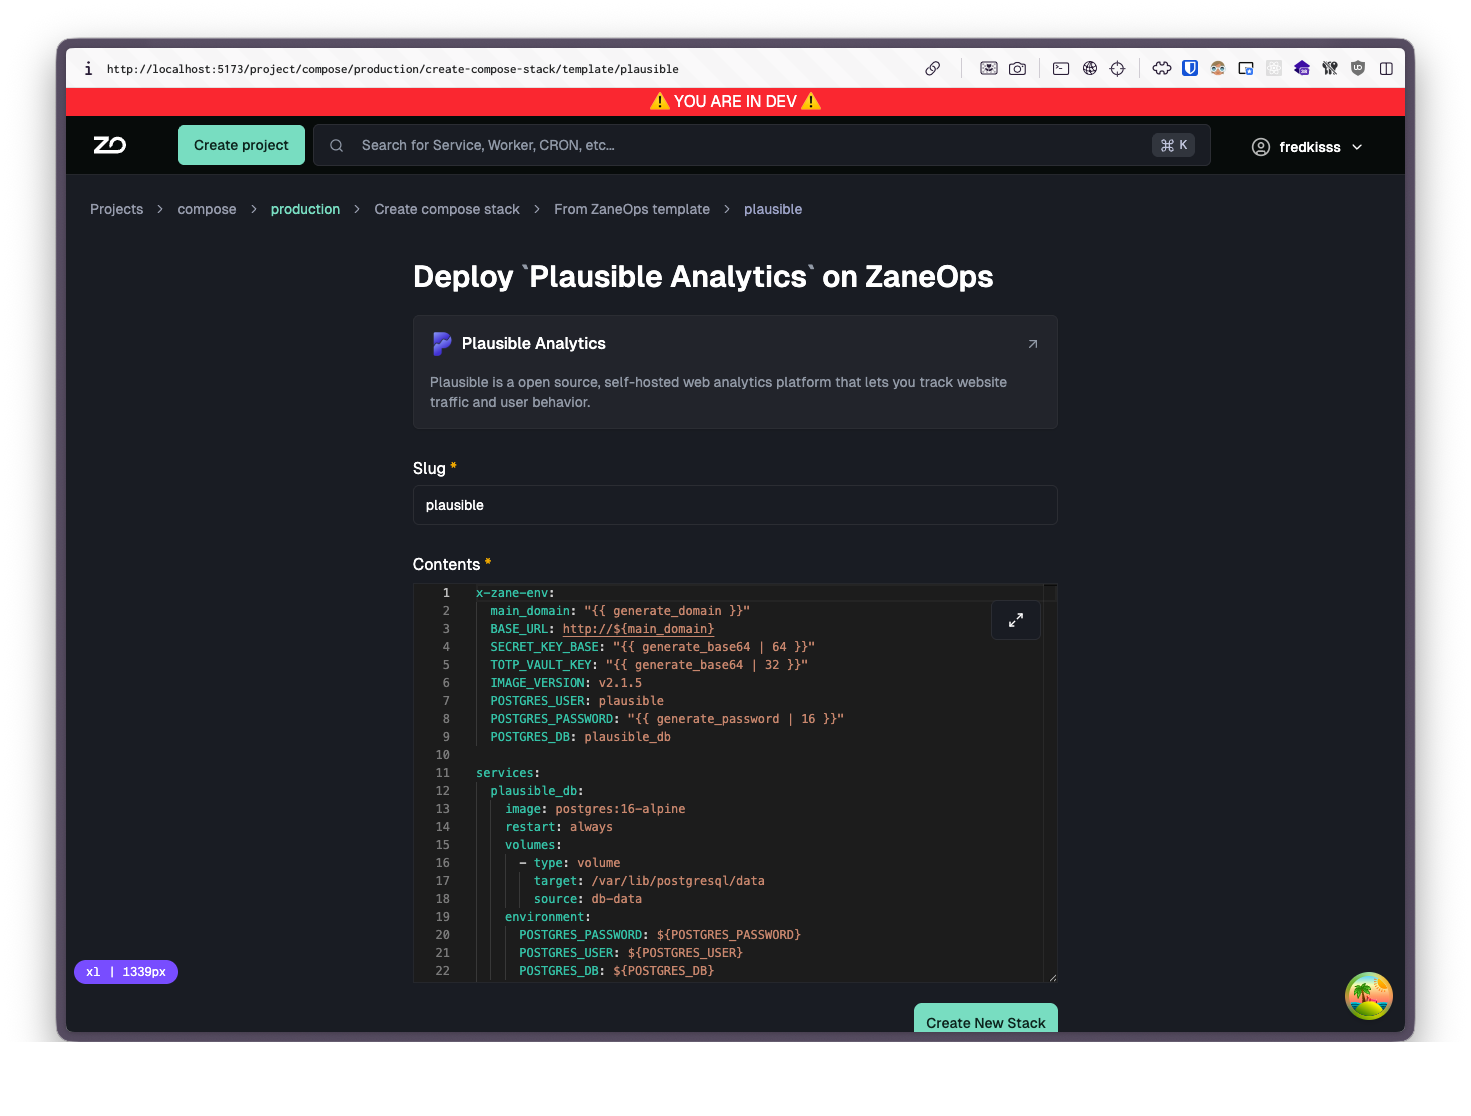The height and width of the screenshot is (1116, 1471).
Task: Click the services: line in editor
Action: (x=508, y=773)
